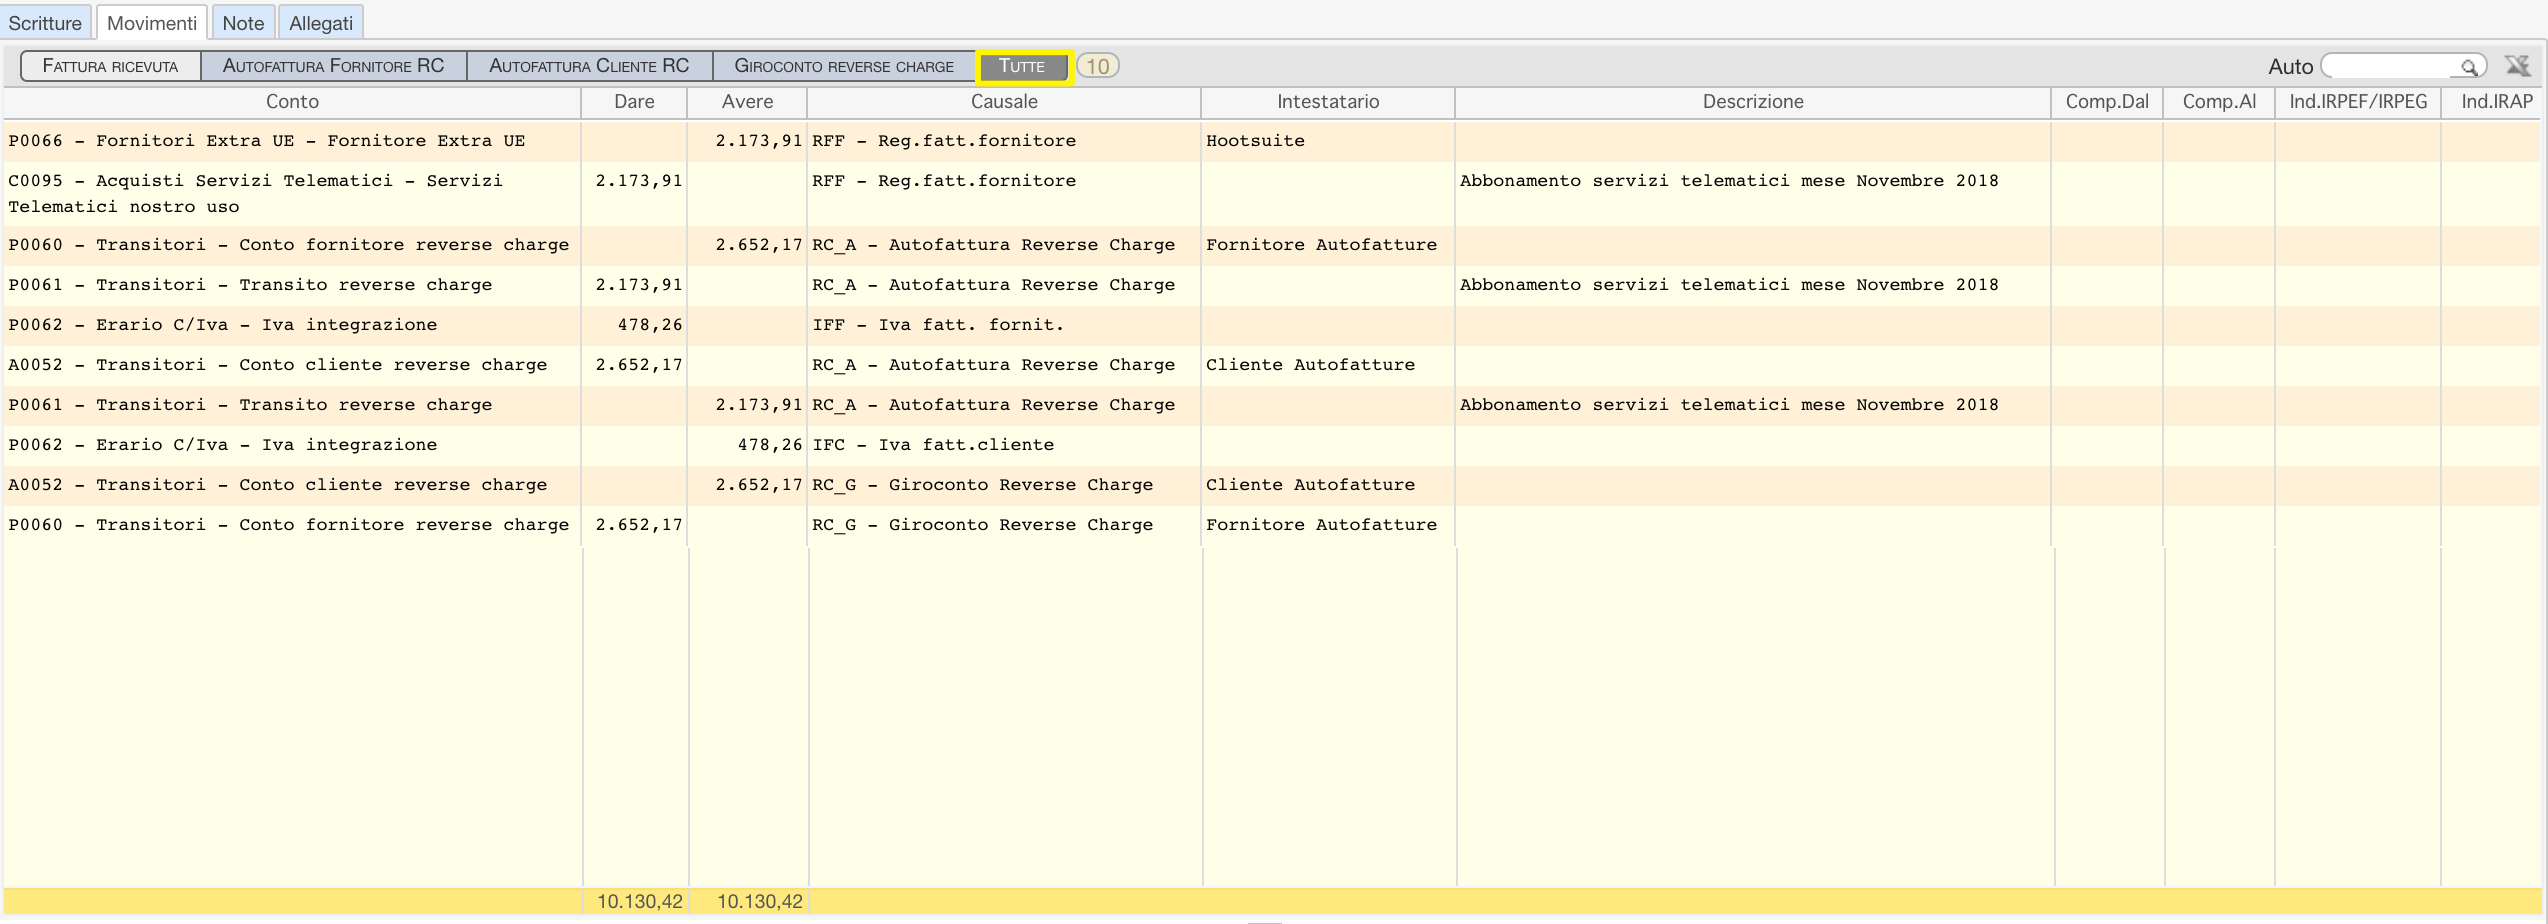
Task: Select P0060 row with Avere 2.652,17
Action: [x=1272, y=245]
